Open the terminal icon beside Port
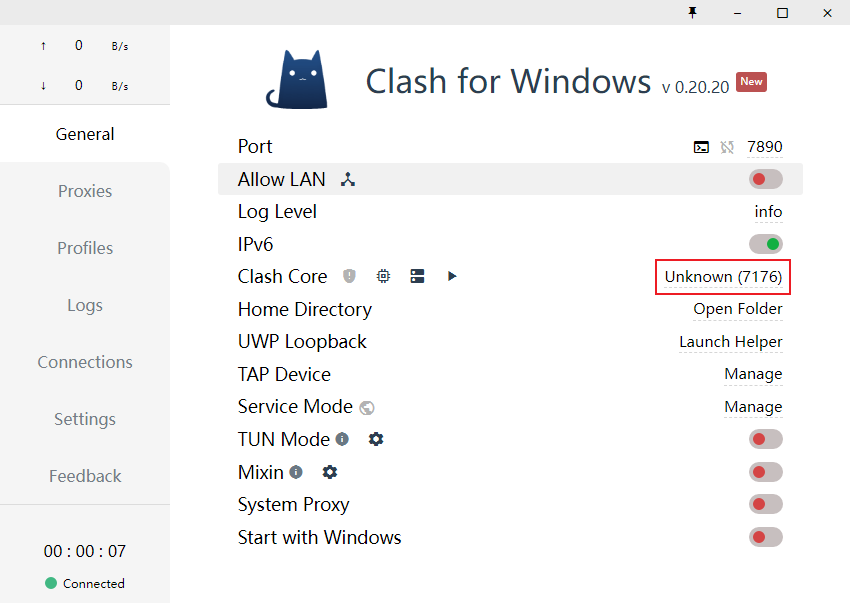850x603 pixels. click(701, 147)
